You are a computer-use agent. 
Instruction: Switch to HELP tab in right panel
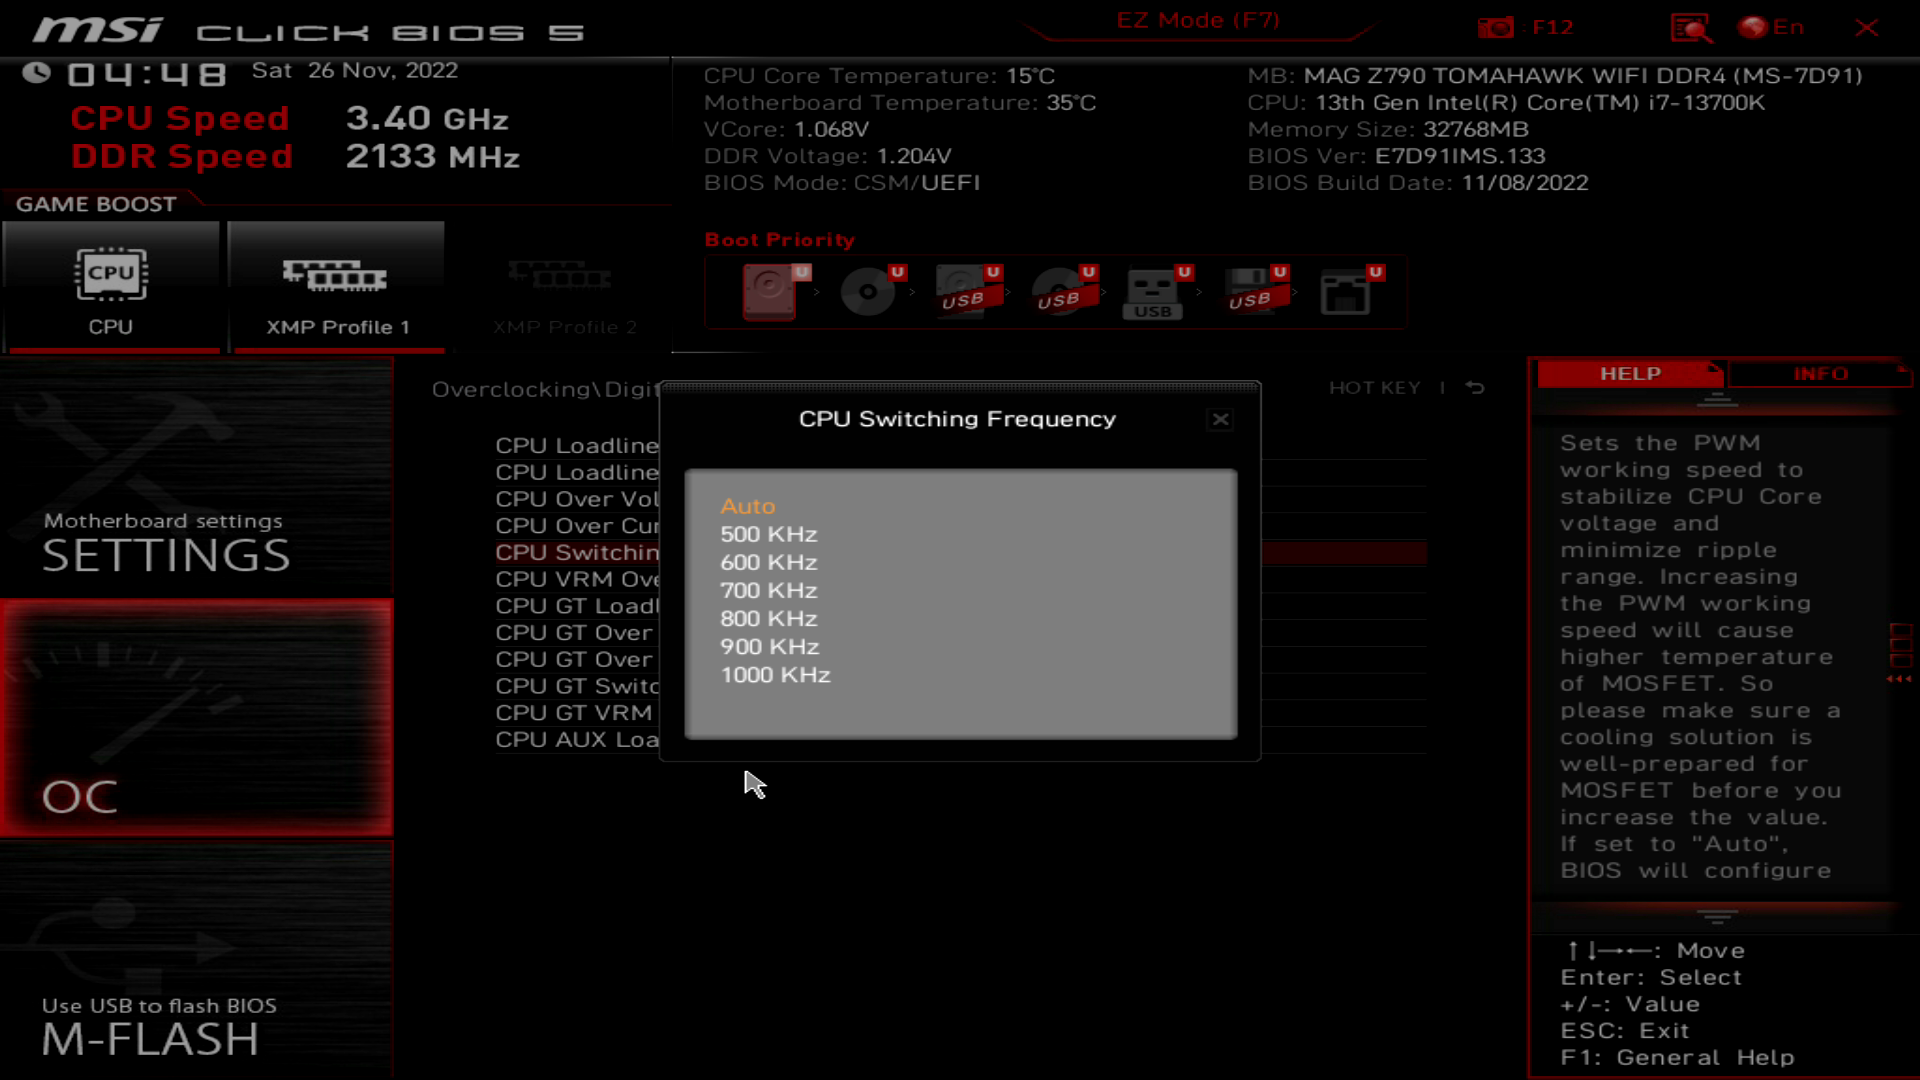[1631, 373]
